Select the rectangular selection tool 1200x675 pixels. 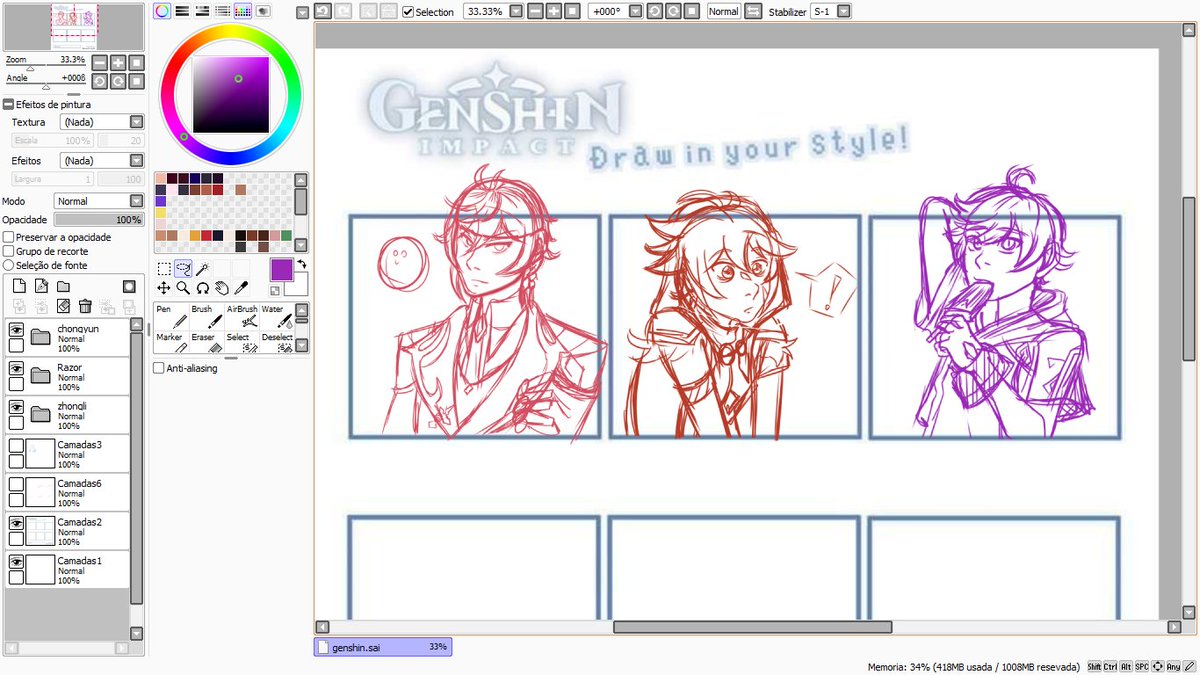tap(164, 268)
